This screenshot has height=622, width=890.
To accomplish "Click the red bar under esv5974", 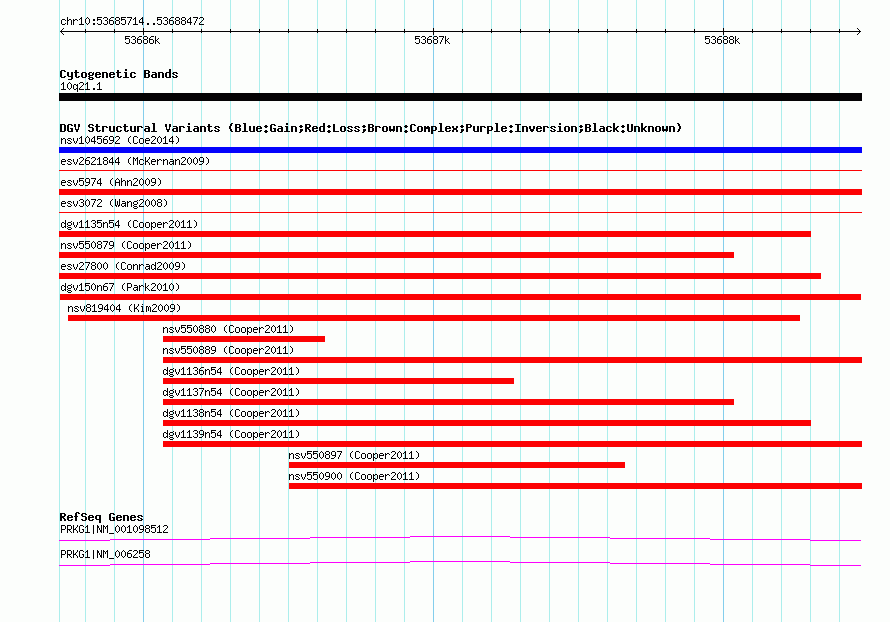I will (x=460, y=192).
